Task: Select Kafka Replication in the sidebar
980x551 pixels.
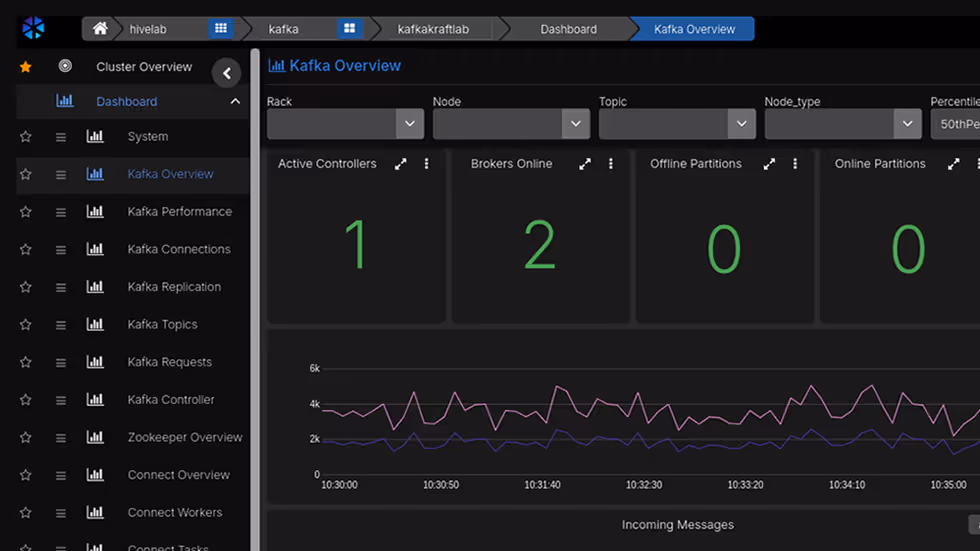Action: (174, 287)
